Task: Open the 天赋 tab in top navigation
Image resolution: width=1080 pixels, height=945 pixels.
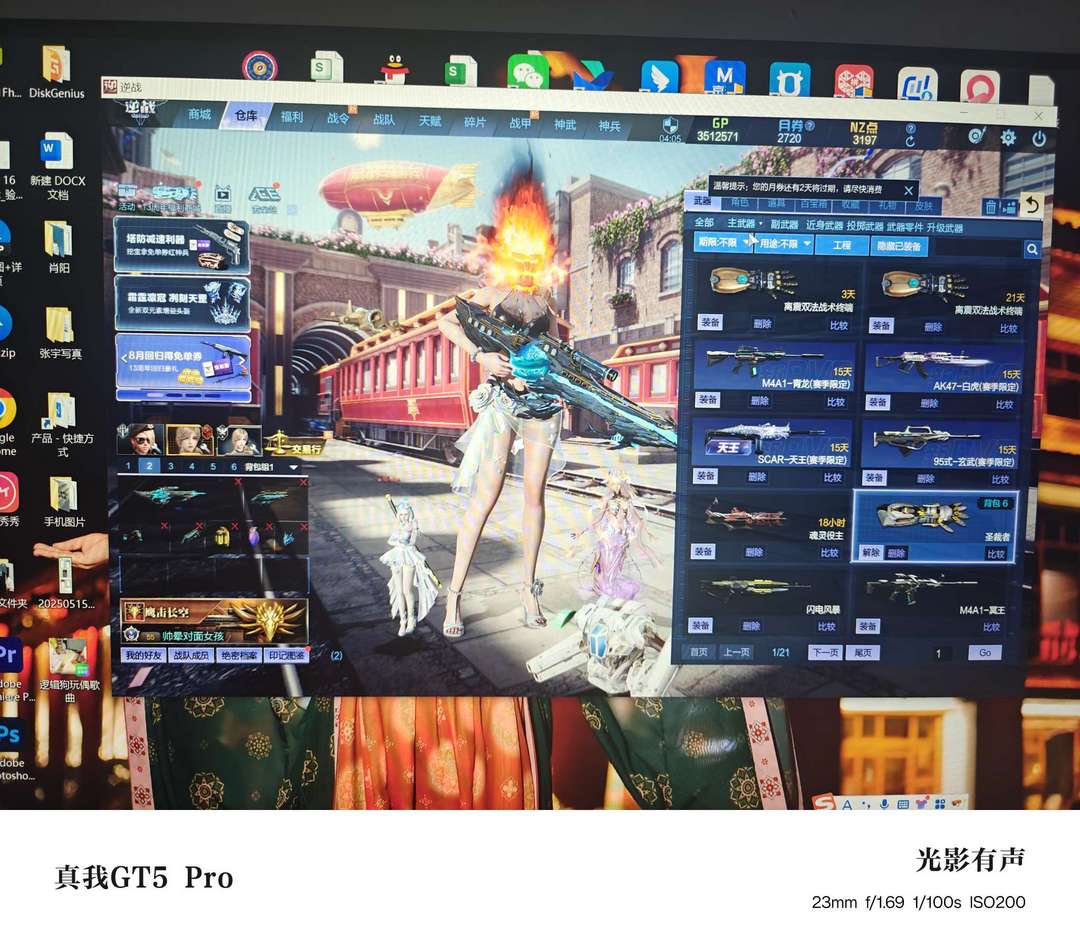Action: pyautogui.click(x=430, y=120)
